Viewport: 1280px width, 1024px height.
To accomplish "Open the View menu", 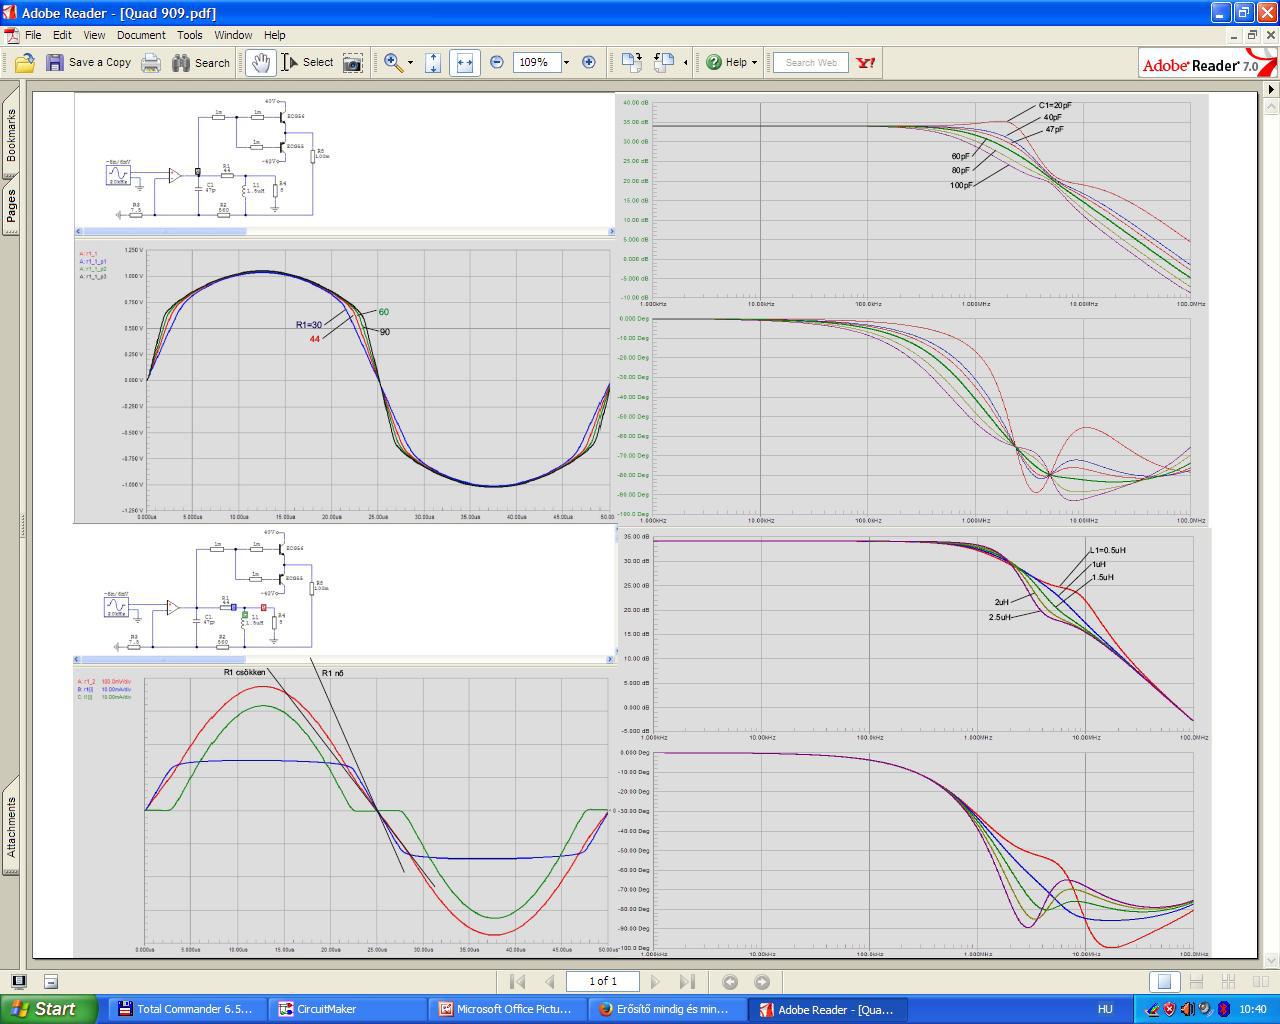I will click(94, 35).
